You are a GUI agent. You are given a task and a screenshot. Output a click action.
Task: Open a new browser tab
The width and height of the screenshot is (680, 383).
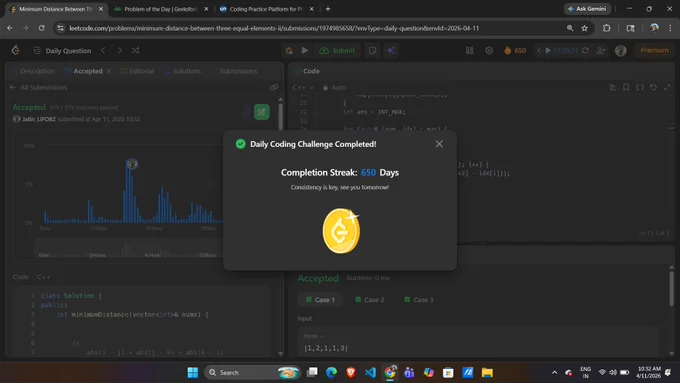point(328,9)
